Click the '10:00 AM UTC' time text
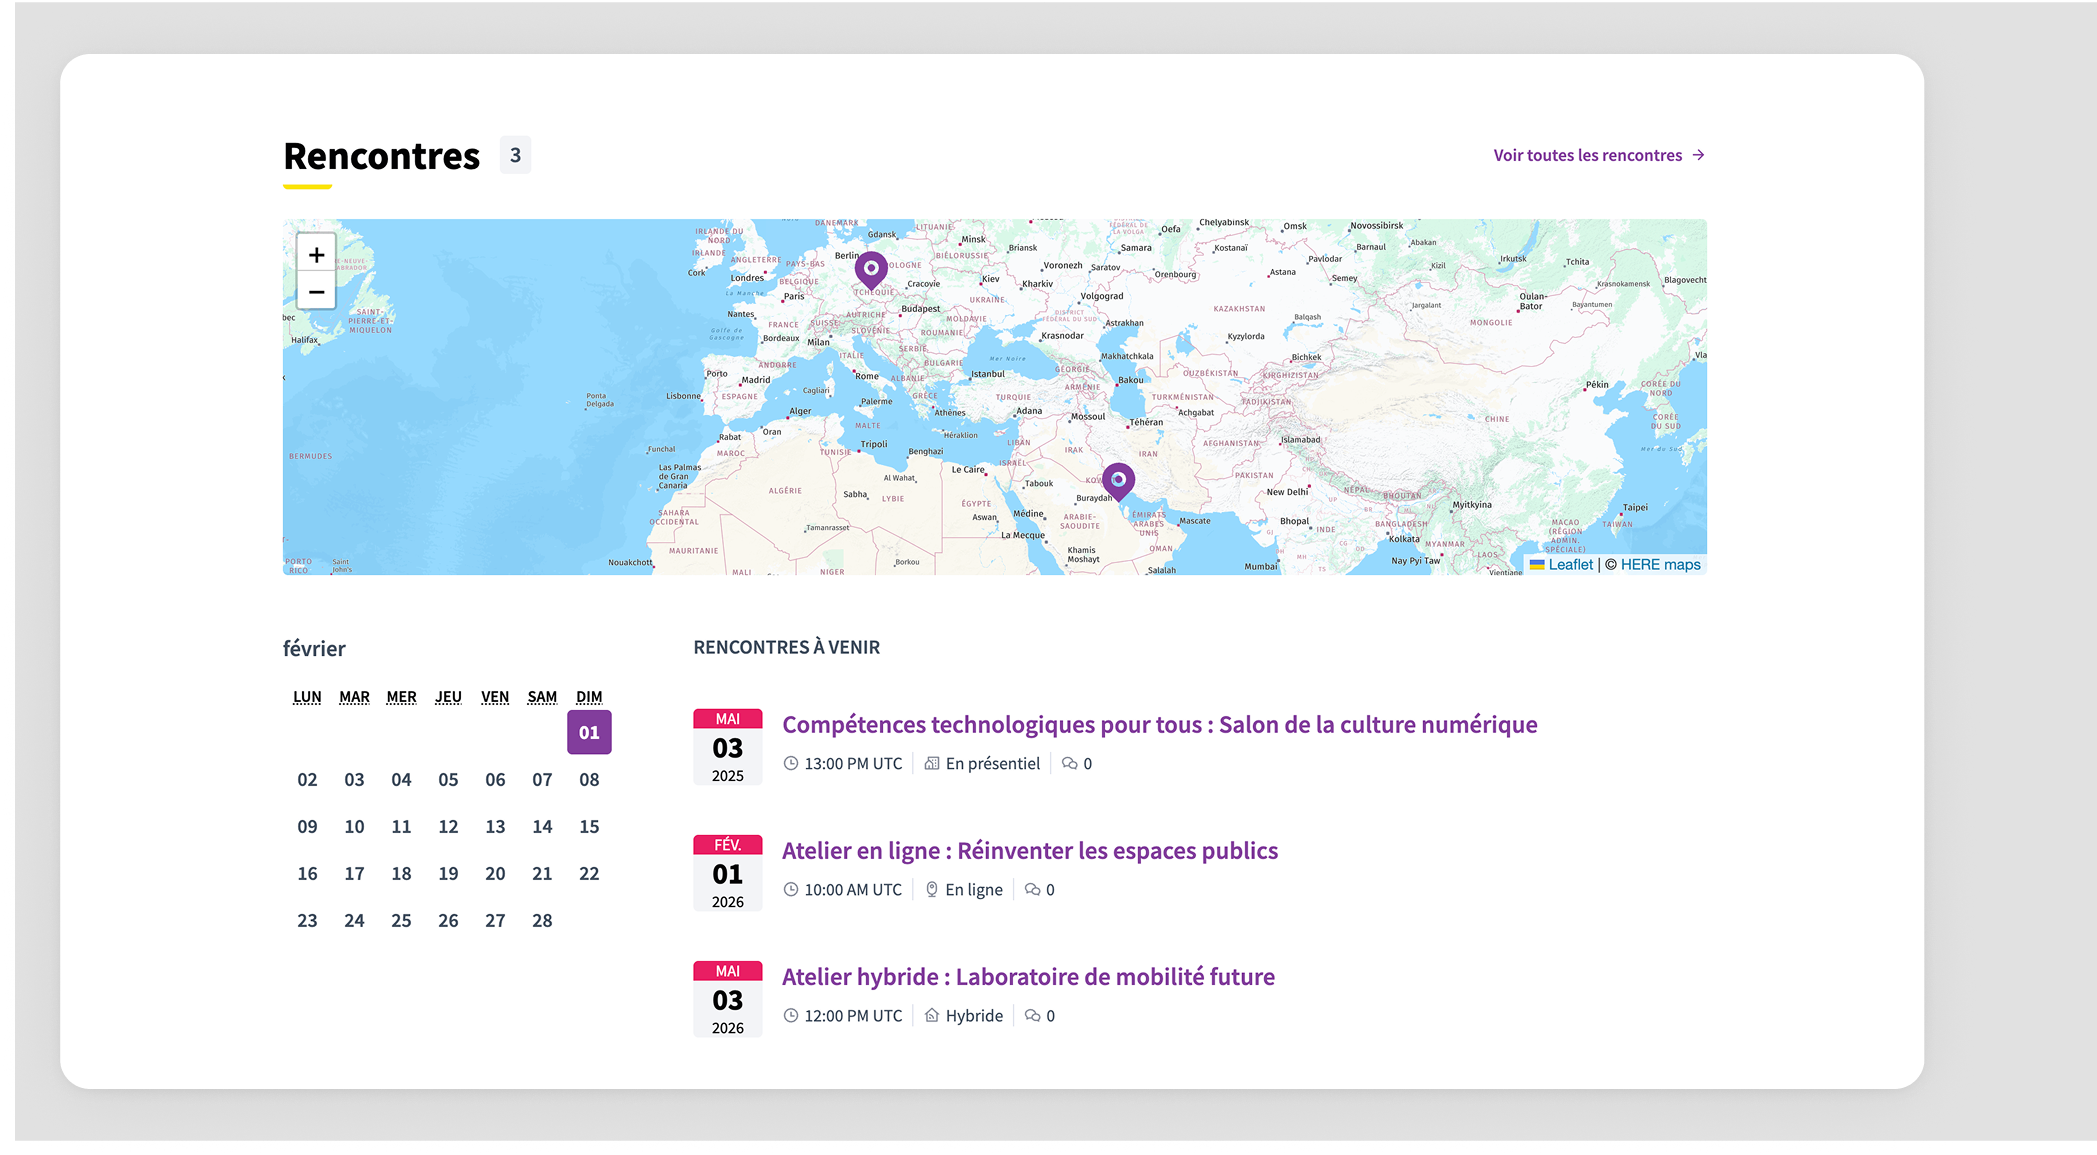 click(853, 889)
